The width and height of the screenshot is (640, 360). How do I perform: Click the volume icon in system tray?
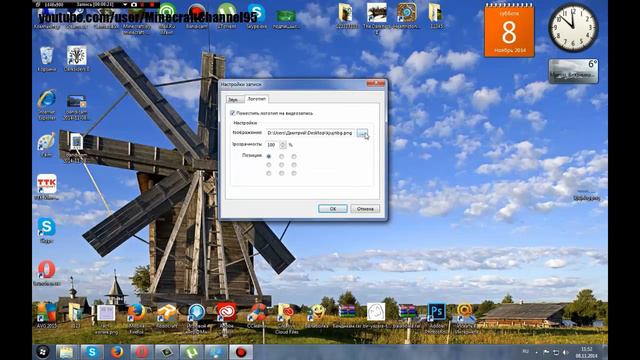pyautogui.click(x=565, y=352)
